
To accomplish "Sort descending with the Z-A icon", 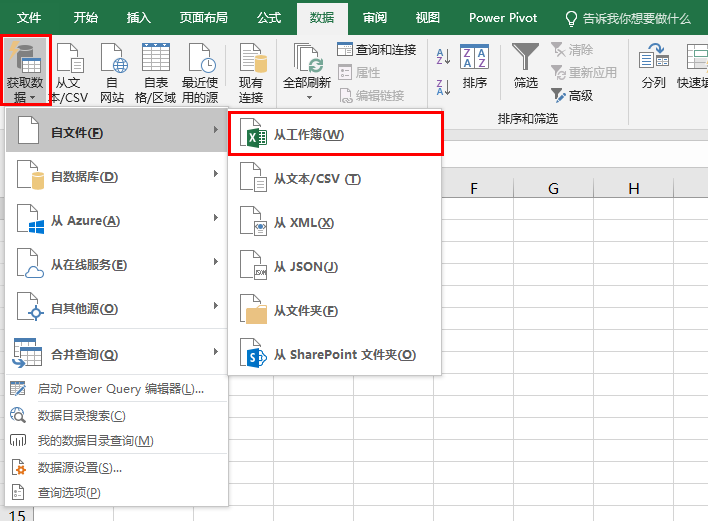I will 443,87.
